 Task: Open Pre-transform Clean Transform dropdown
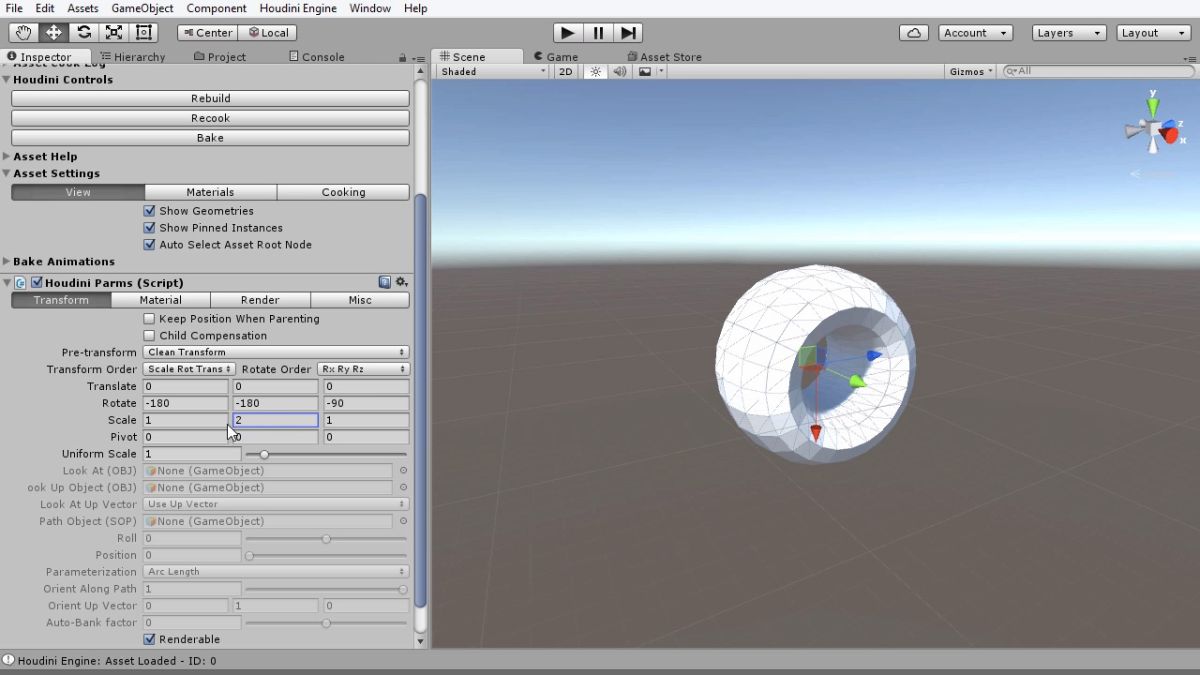[276, 352]
